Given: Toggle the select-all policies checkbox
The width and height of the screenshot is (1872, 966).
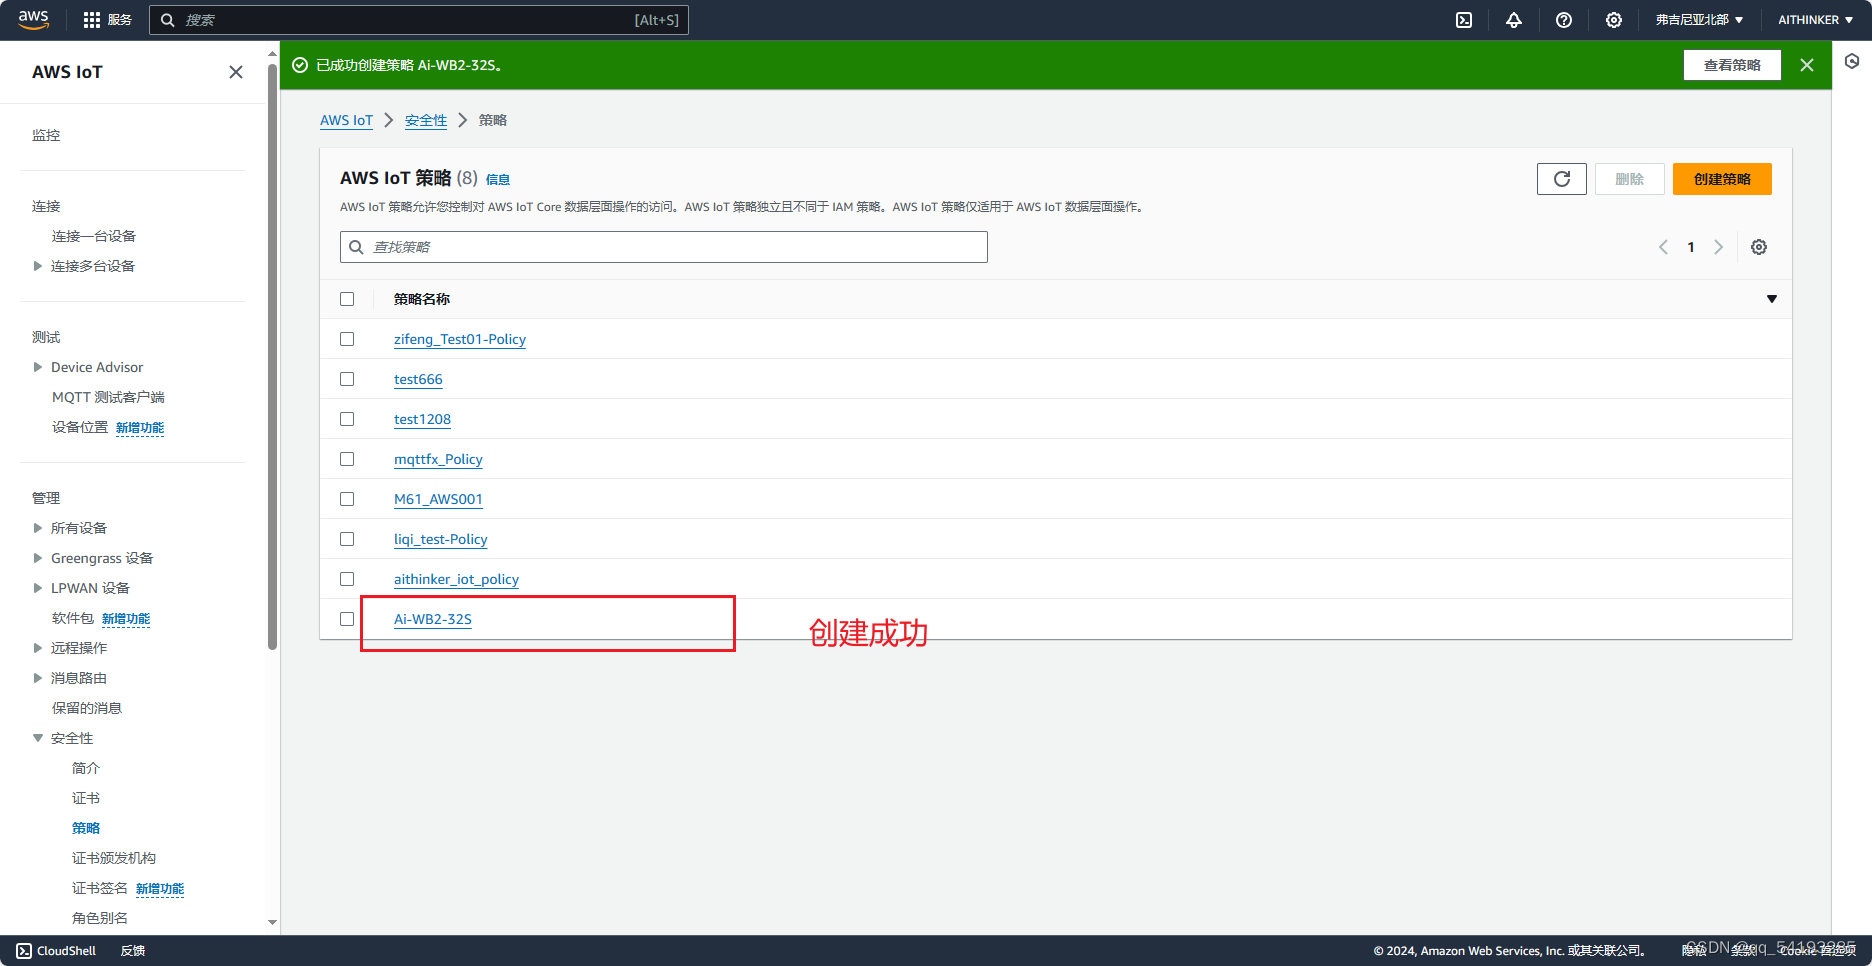Looking at the screenshot, I should pyautogui.click(x=347, y=299).
